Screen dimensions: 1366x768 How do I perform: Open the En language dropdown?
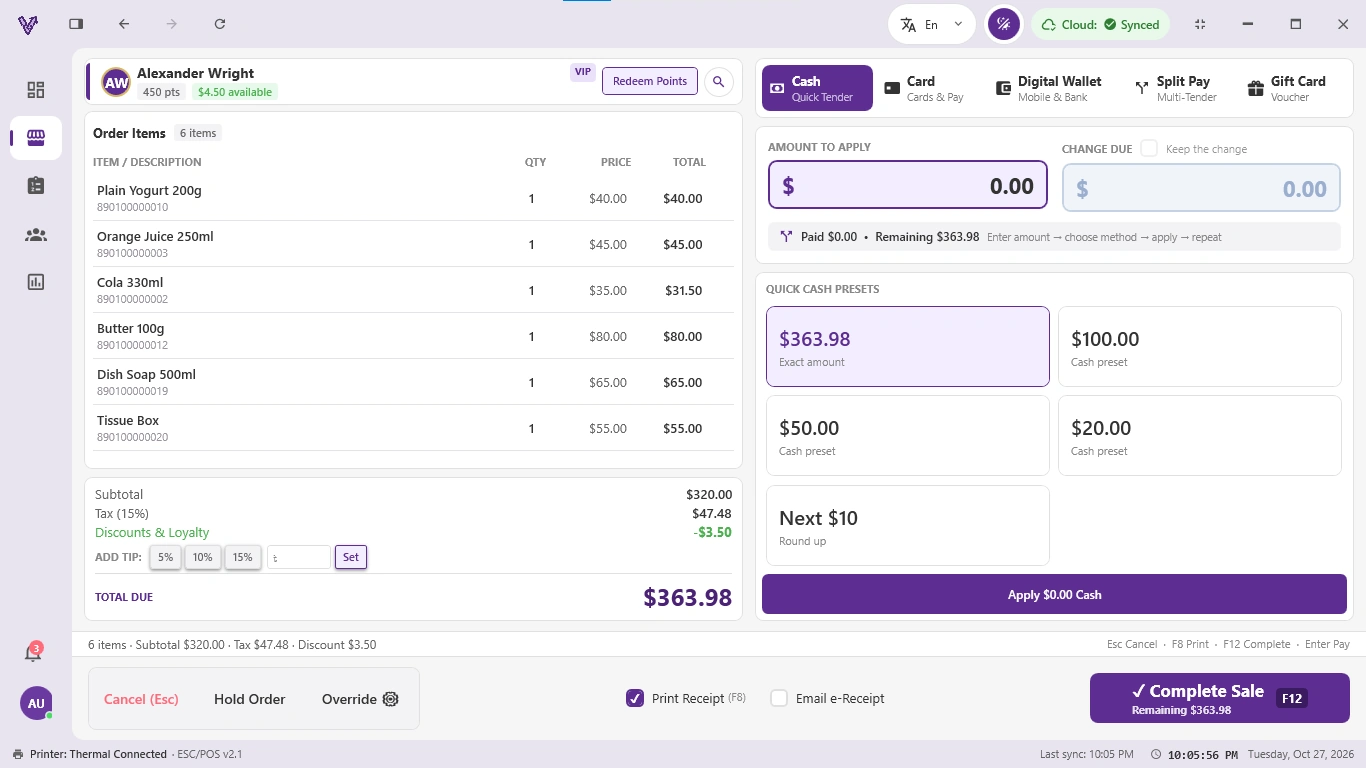[932, 24]
